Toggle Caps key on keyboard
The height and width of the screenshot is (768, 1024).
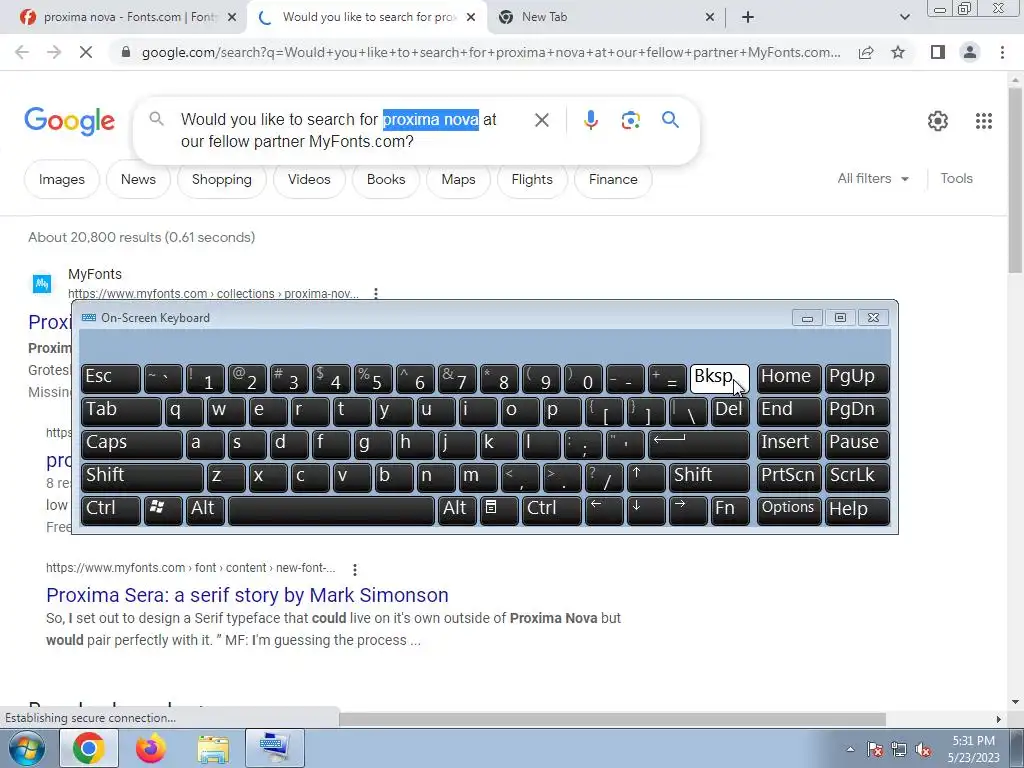131,444
